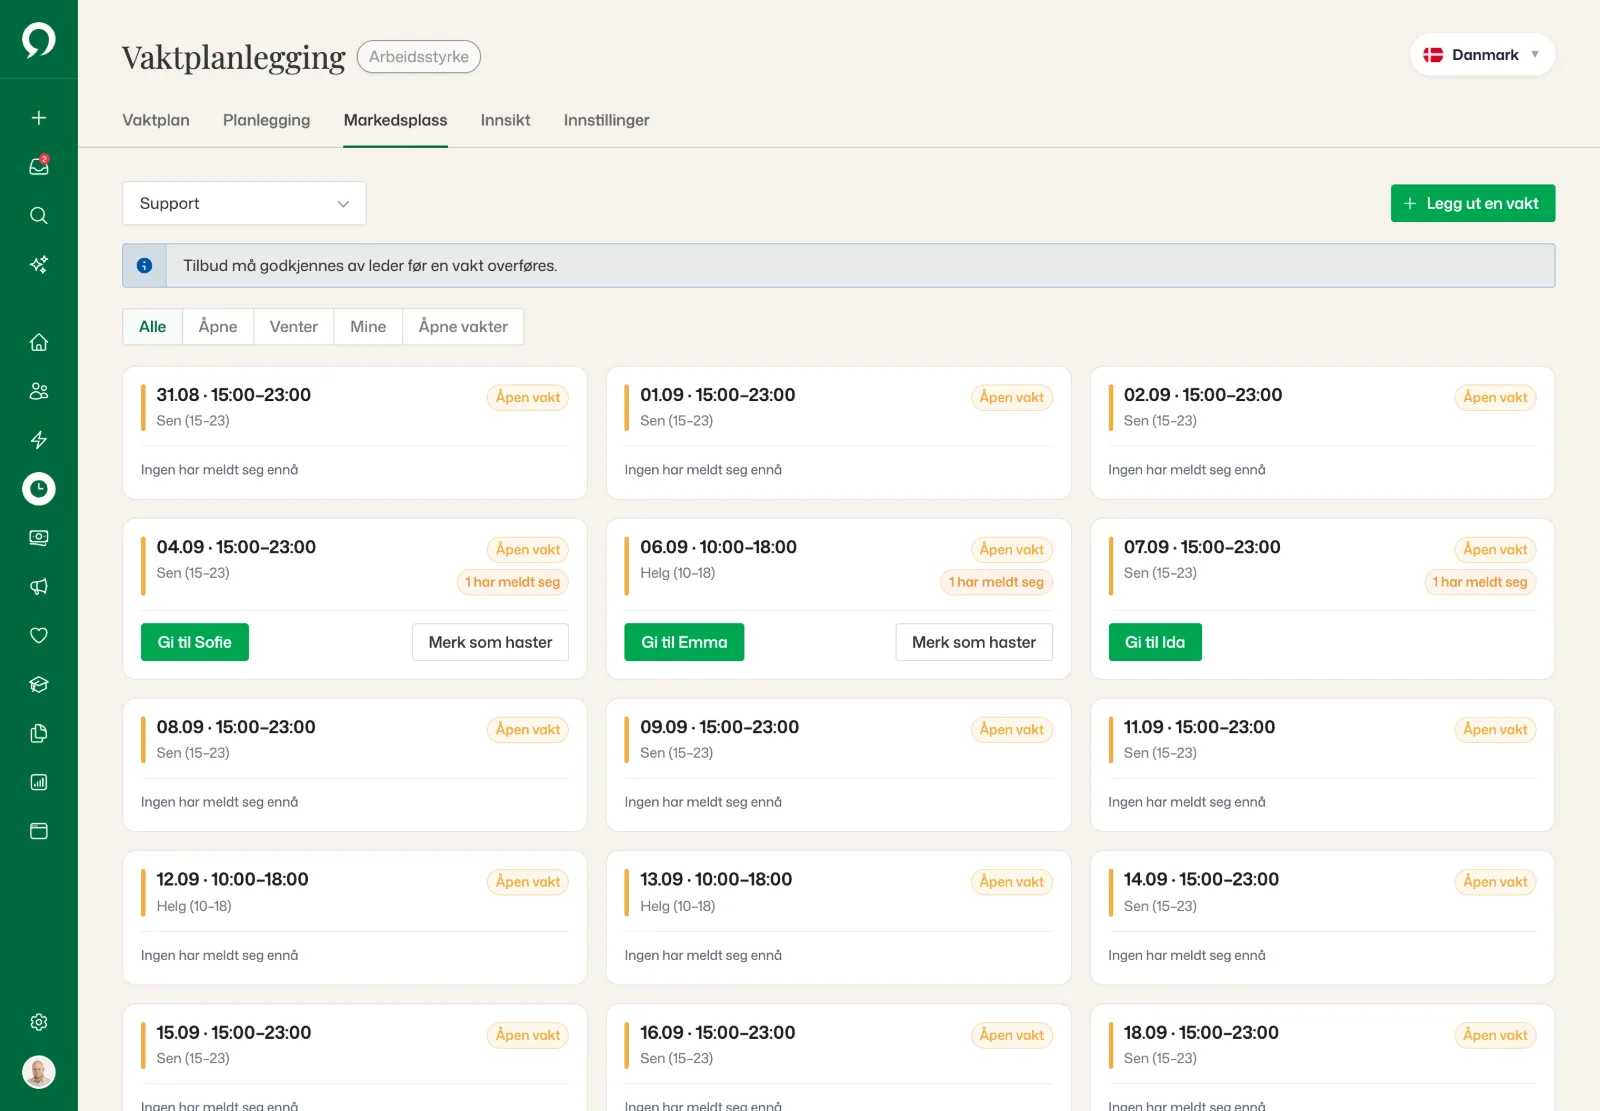1600x1111 pixels.
Task: Click the 1 har meldt seg badge on 07.09
Action: coord(1480,582)
